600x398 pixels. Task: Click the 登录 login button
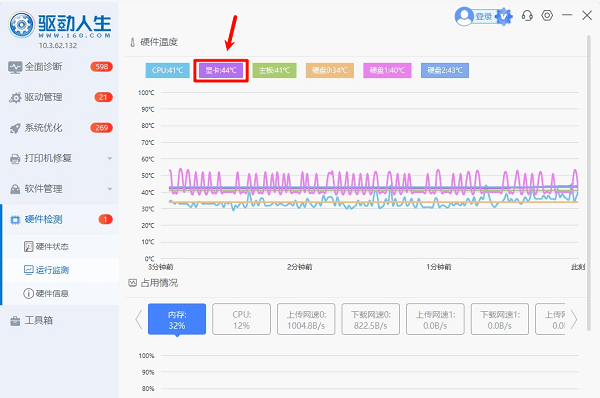483,17
